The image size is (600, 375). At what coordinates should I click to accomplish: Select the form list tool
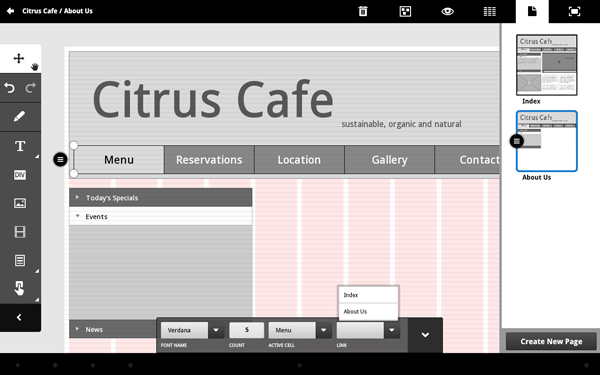[x=20, y=261]
